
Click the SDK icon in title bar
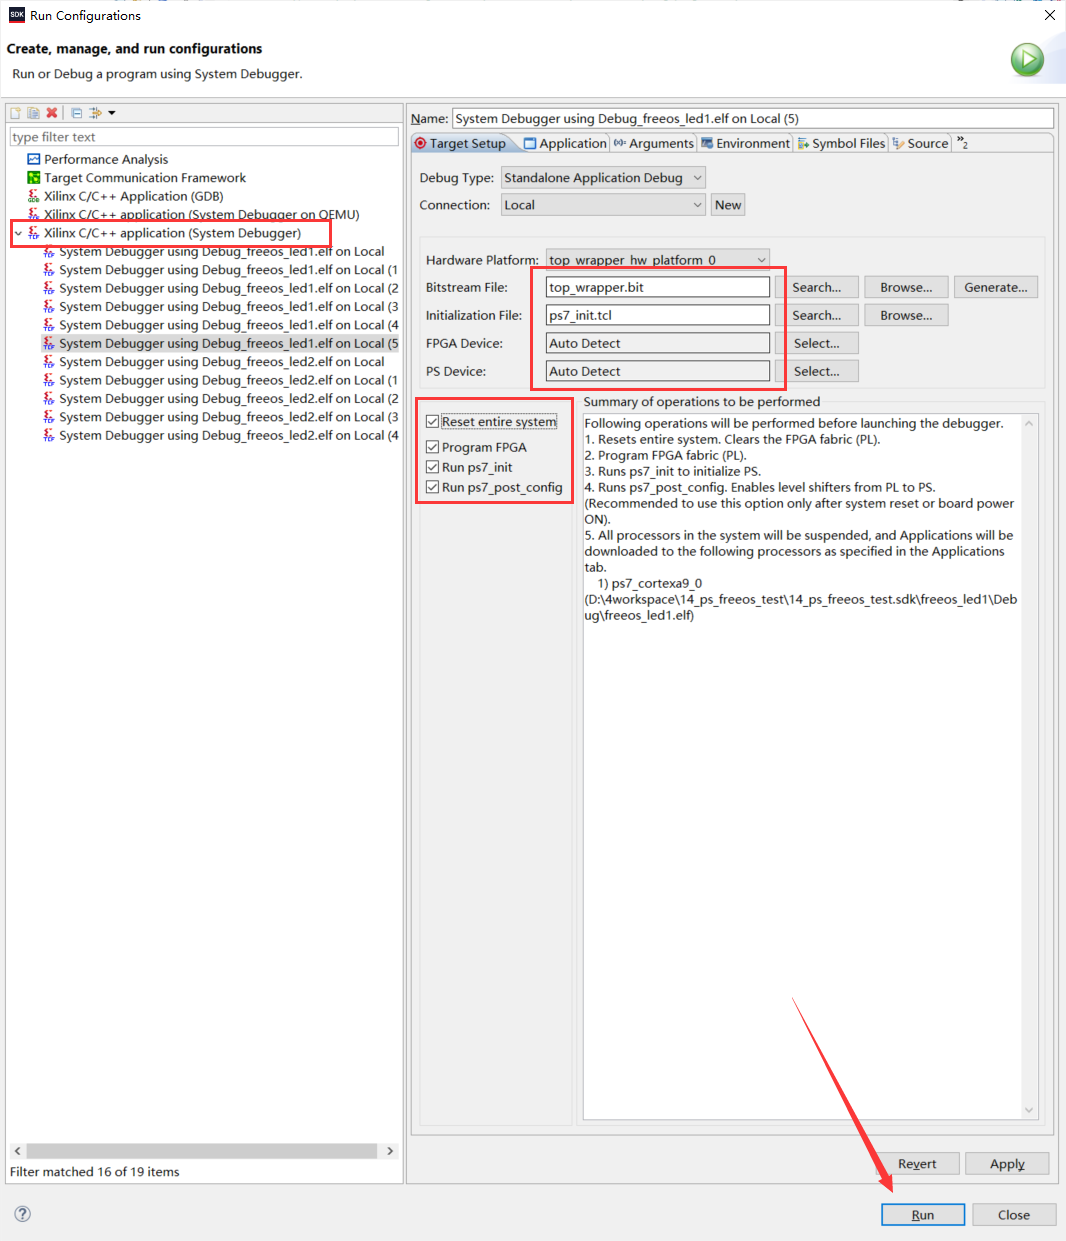17,15
